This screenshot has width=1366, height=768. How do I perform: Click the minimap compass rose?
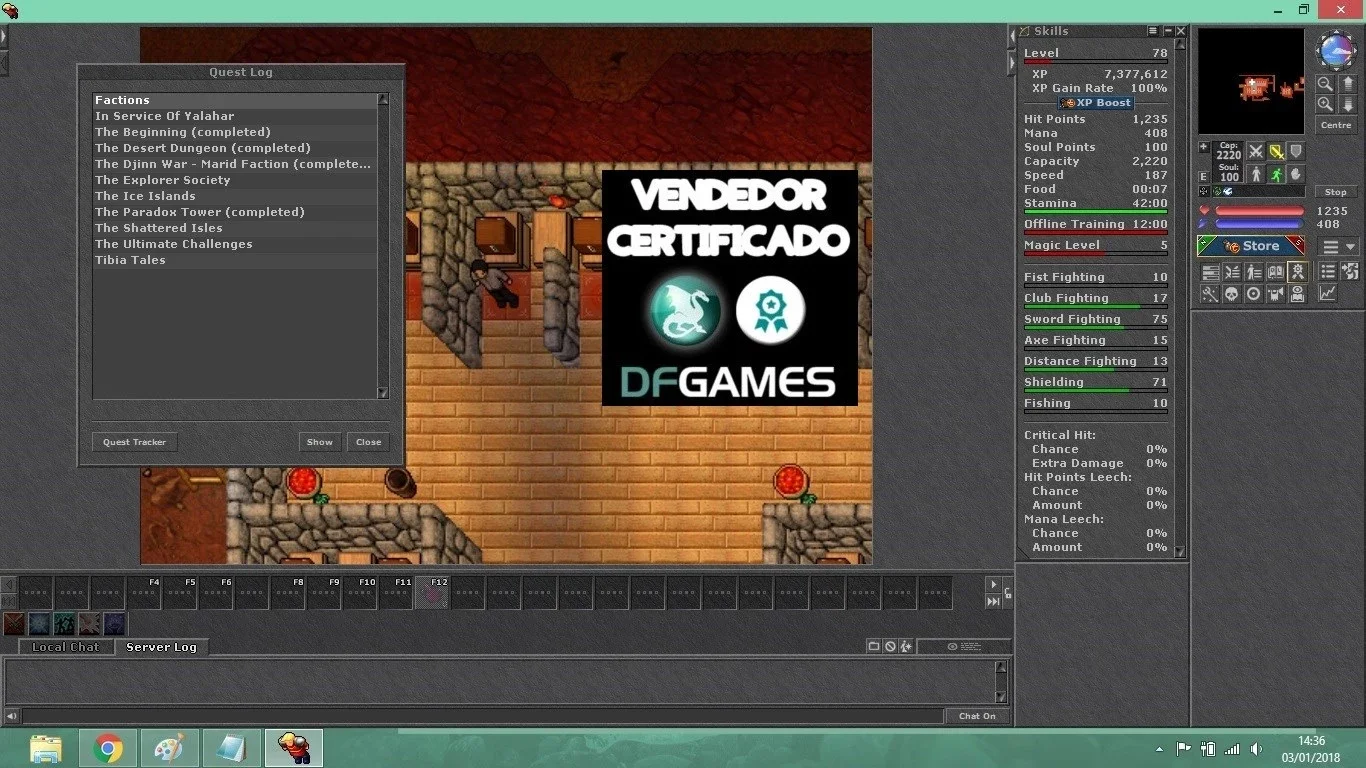pyautogui.click(x=1336, y=50)
